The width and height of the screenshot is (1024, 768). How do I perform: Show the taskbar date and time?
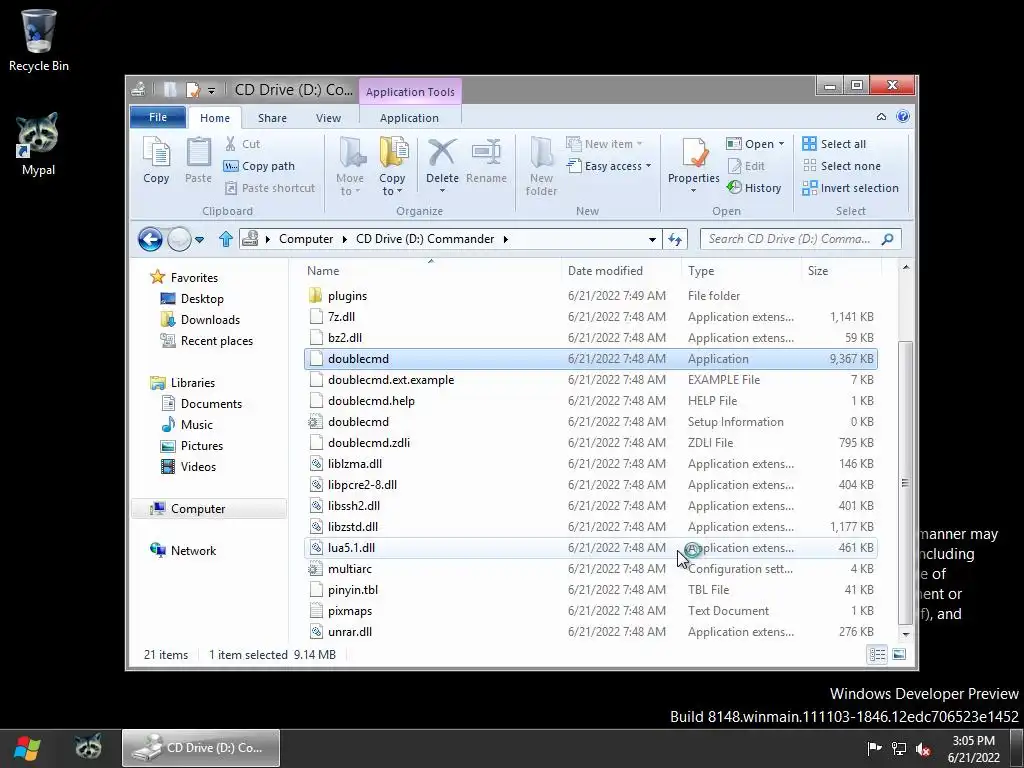click(x=974, y=748)
